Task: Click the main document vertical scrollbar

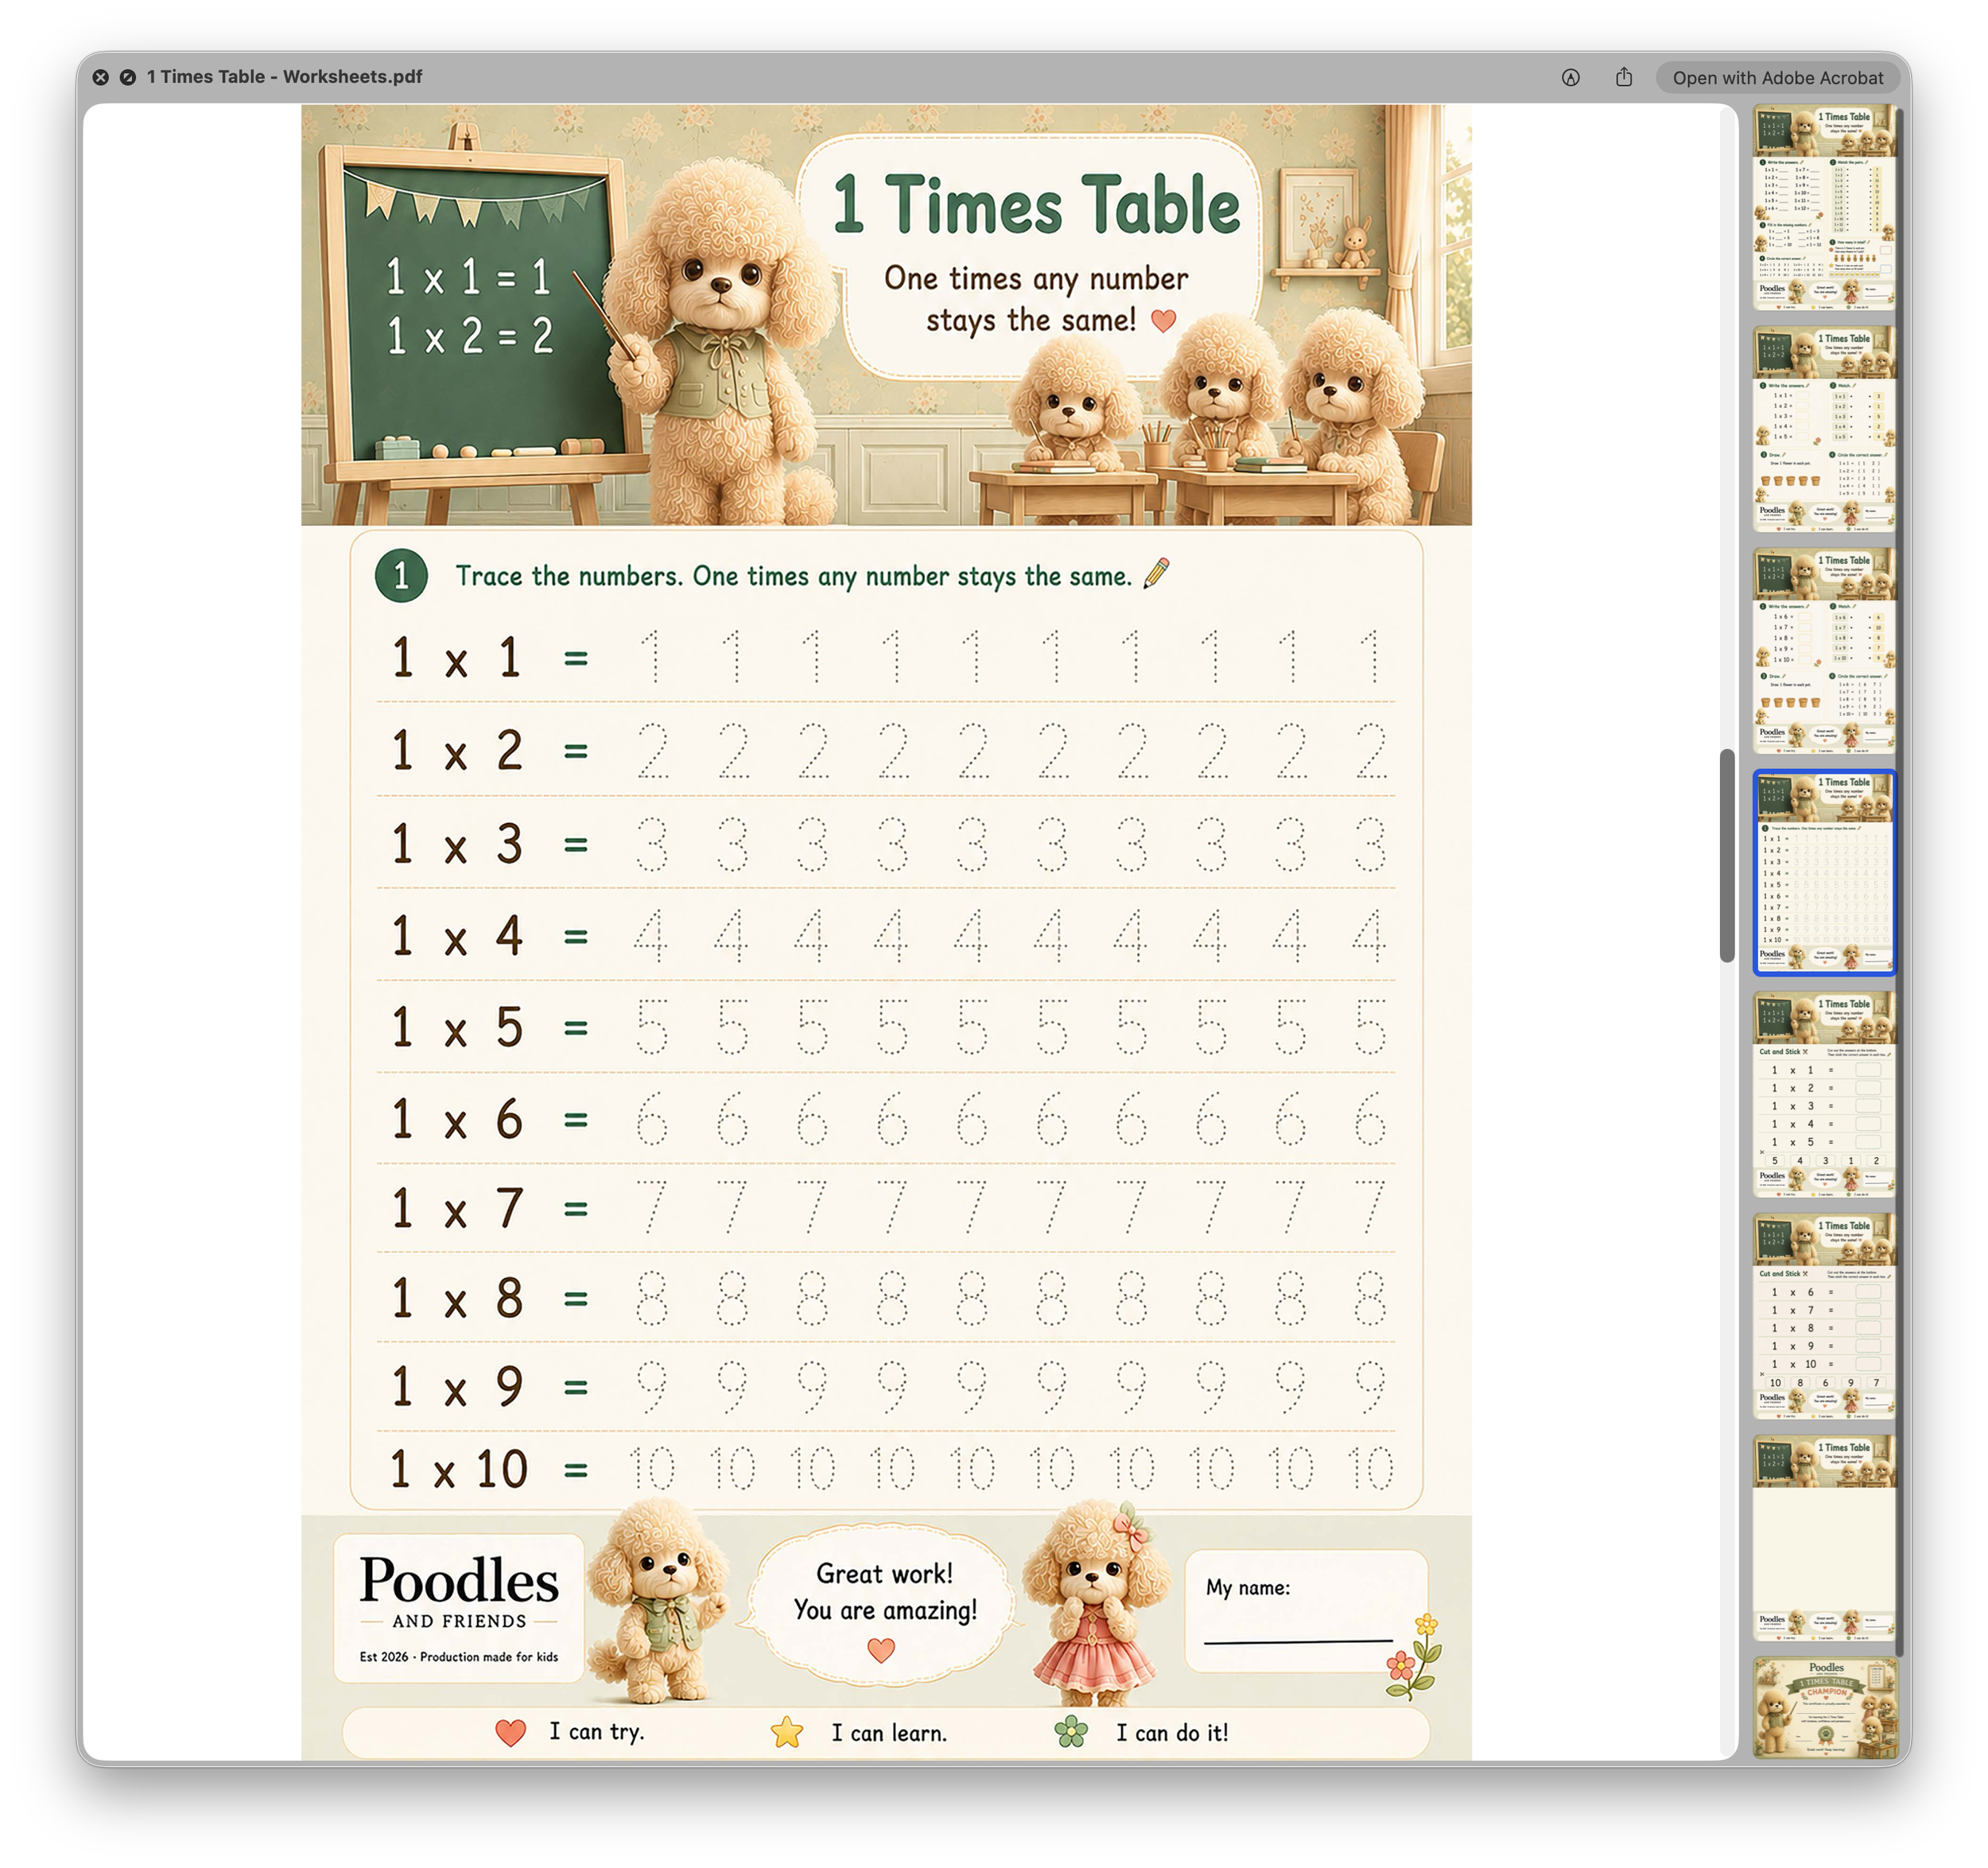Action: [1727, 855]
